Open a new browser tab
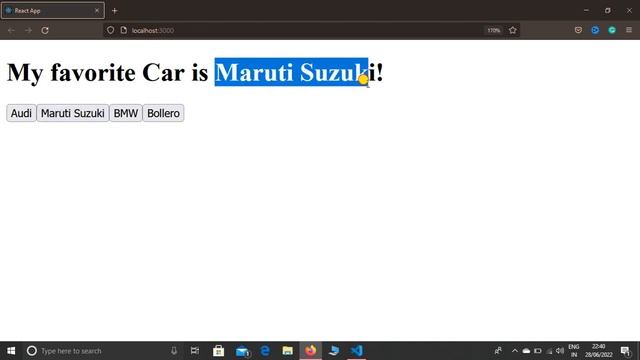The image size is (640, 360). tap(115, 11)
